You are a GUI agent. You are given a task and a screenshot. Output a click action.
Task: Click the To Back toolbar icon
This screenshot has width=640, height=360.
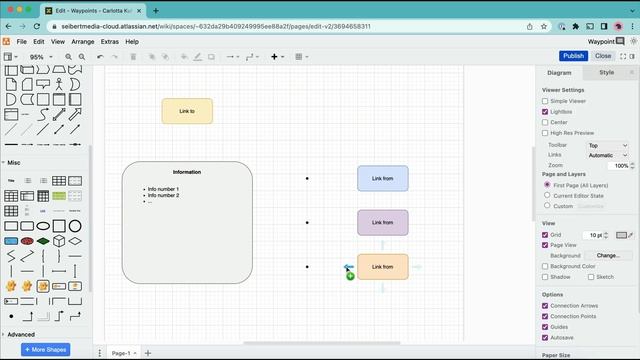[165, 57]
